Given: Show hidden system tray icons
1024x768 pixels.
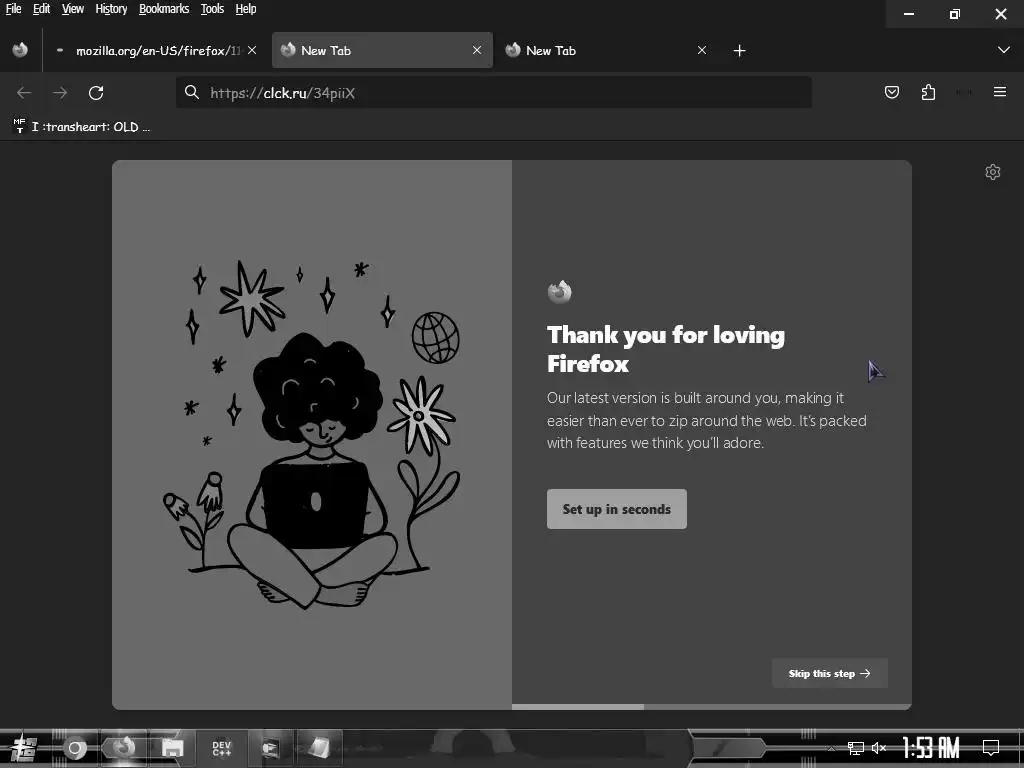Looking at the screenshot, I should coord(831,748).
